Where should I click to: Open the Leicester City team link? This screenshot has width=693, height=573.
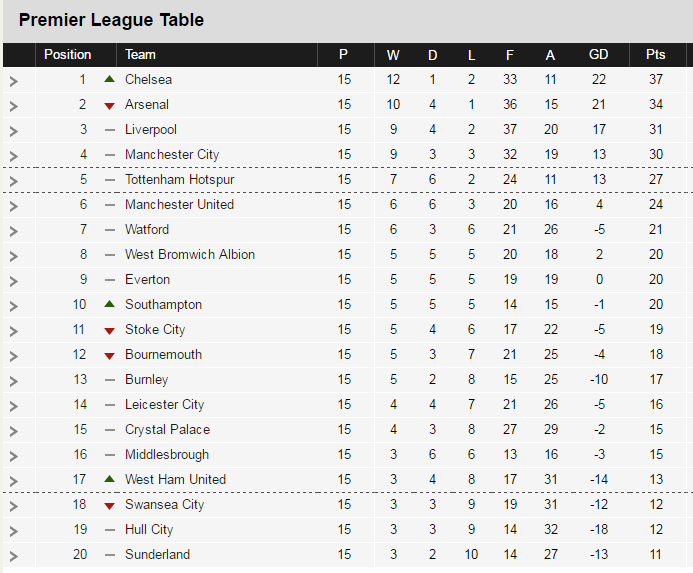[x=164, y=404]
